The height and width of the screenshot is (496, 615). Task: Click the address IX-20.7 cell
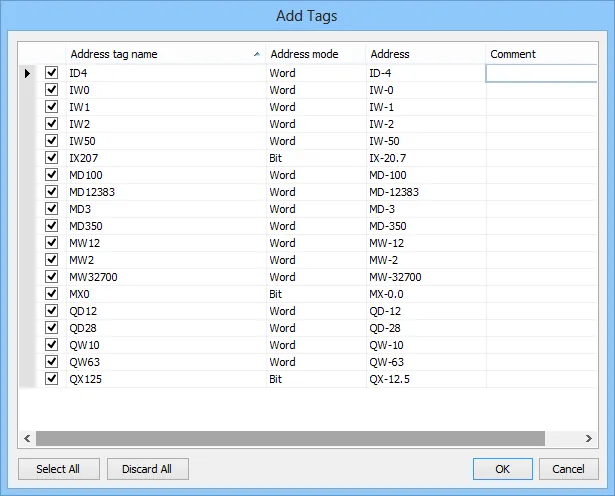(x=426, y=158)
